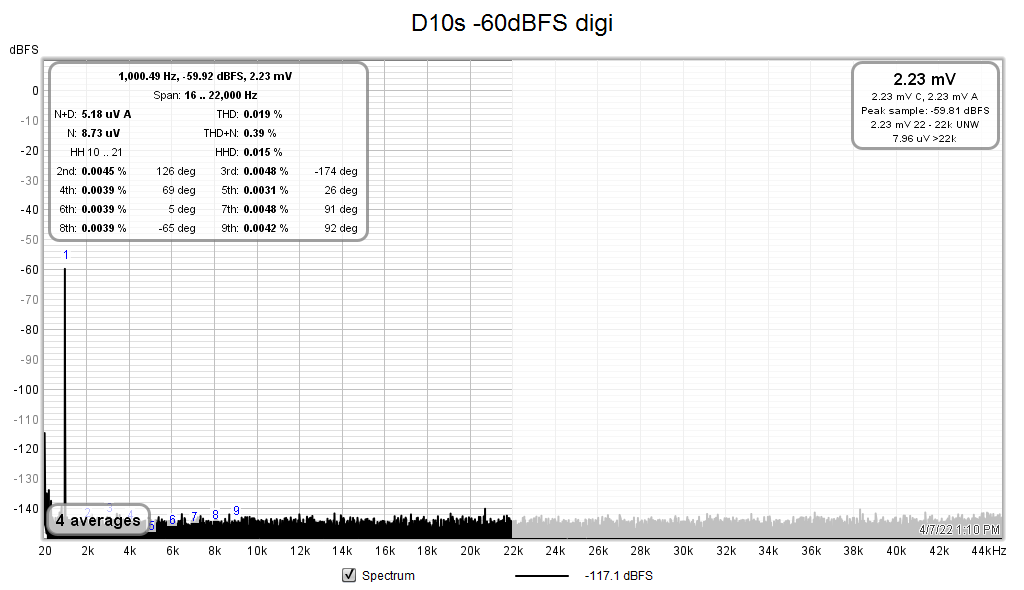Click the N 8.73 uV noise value

(101, 133)
